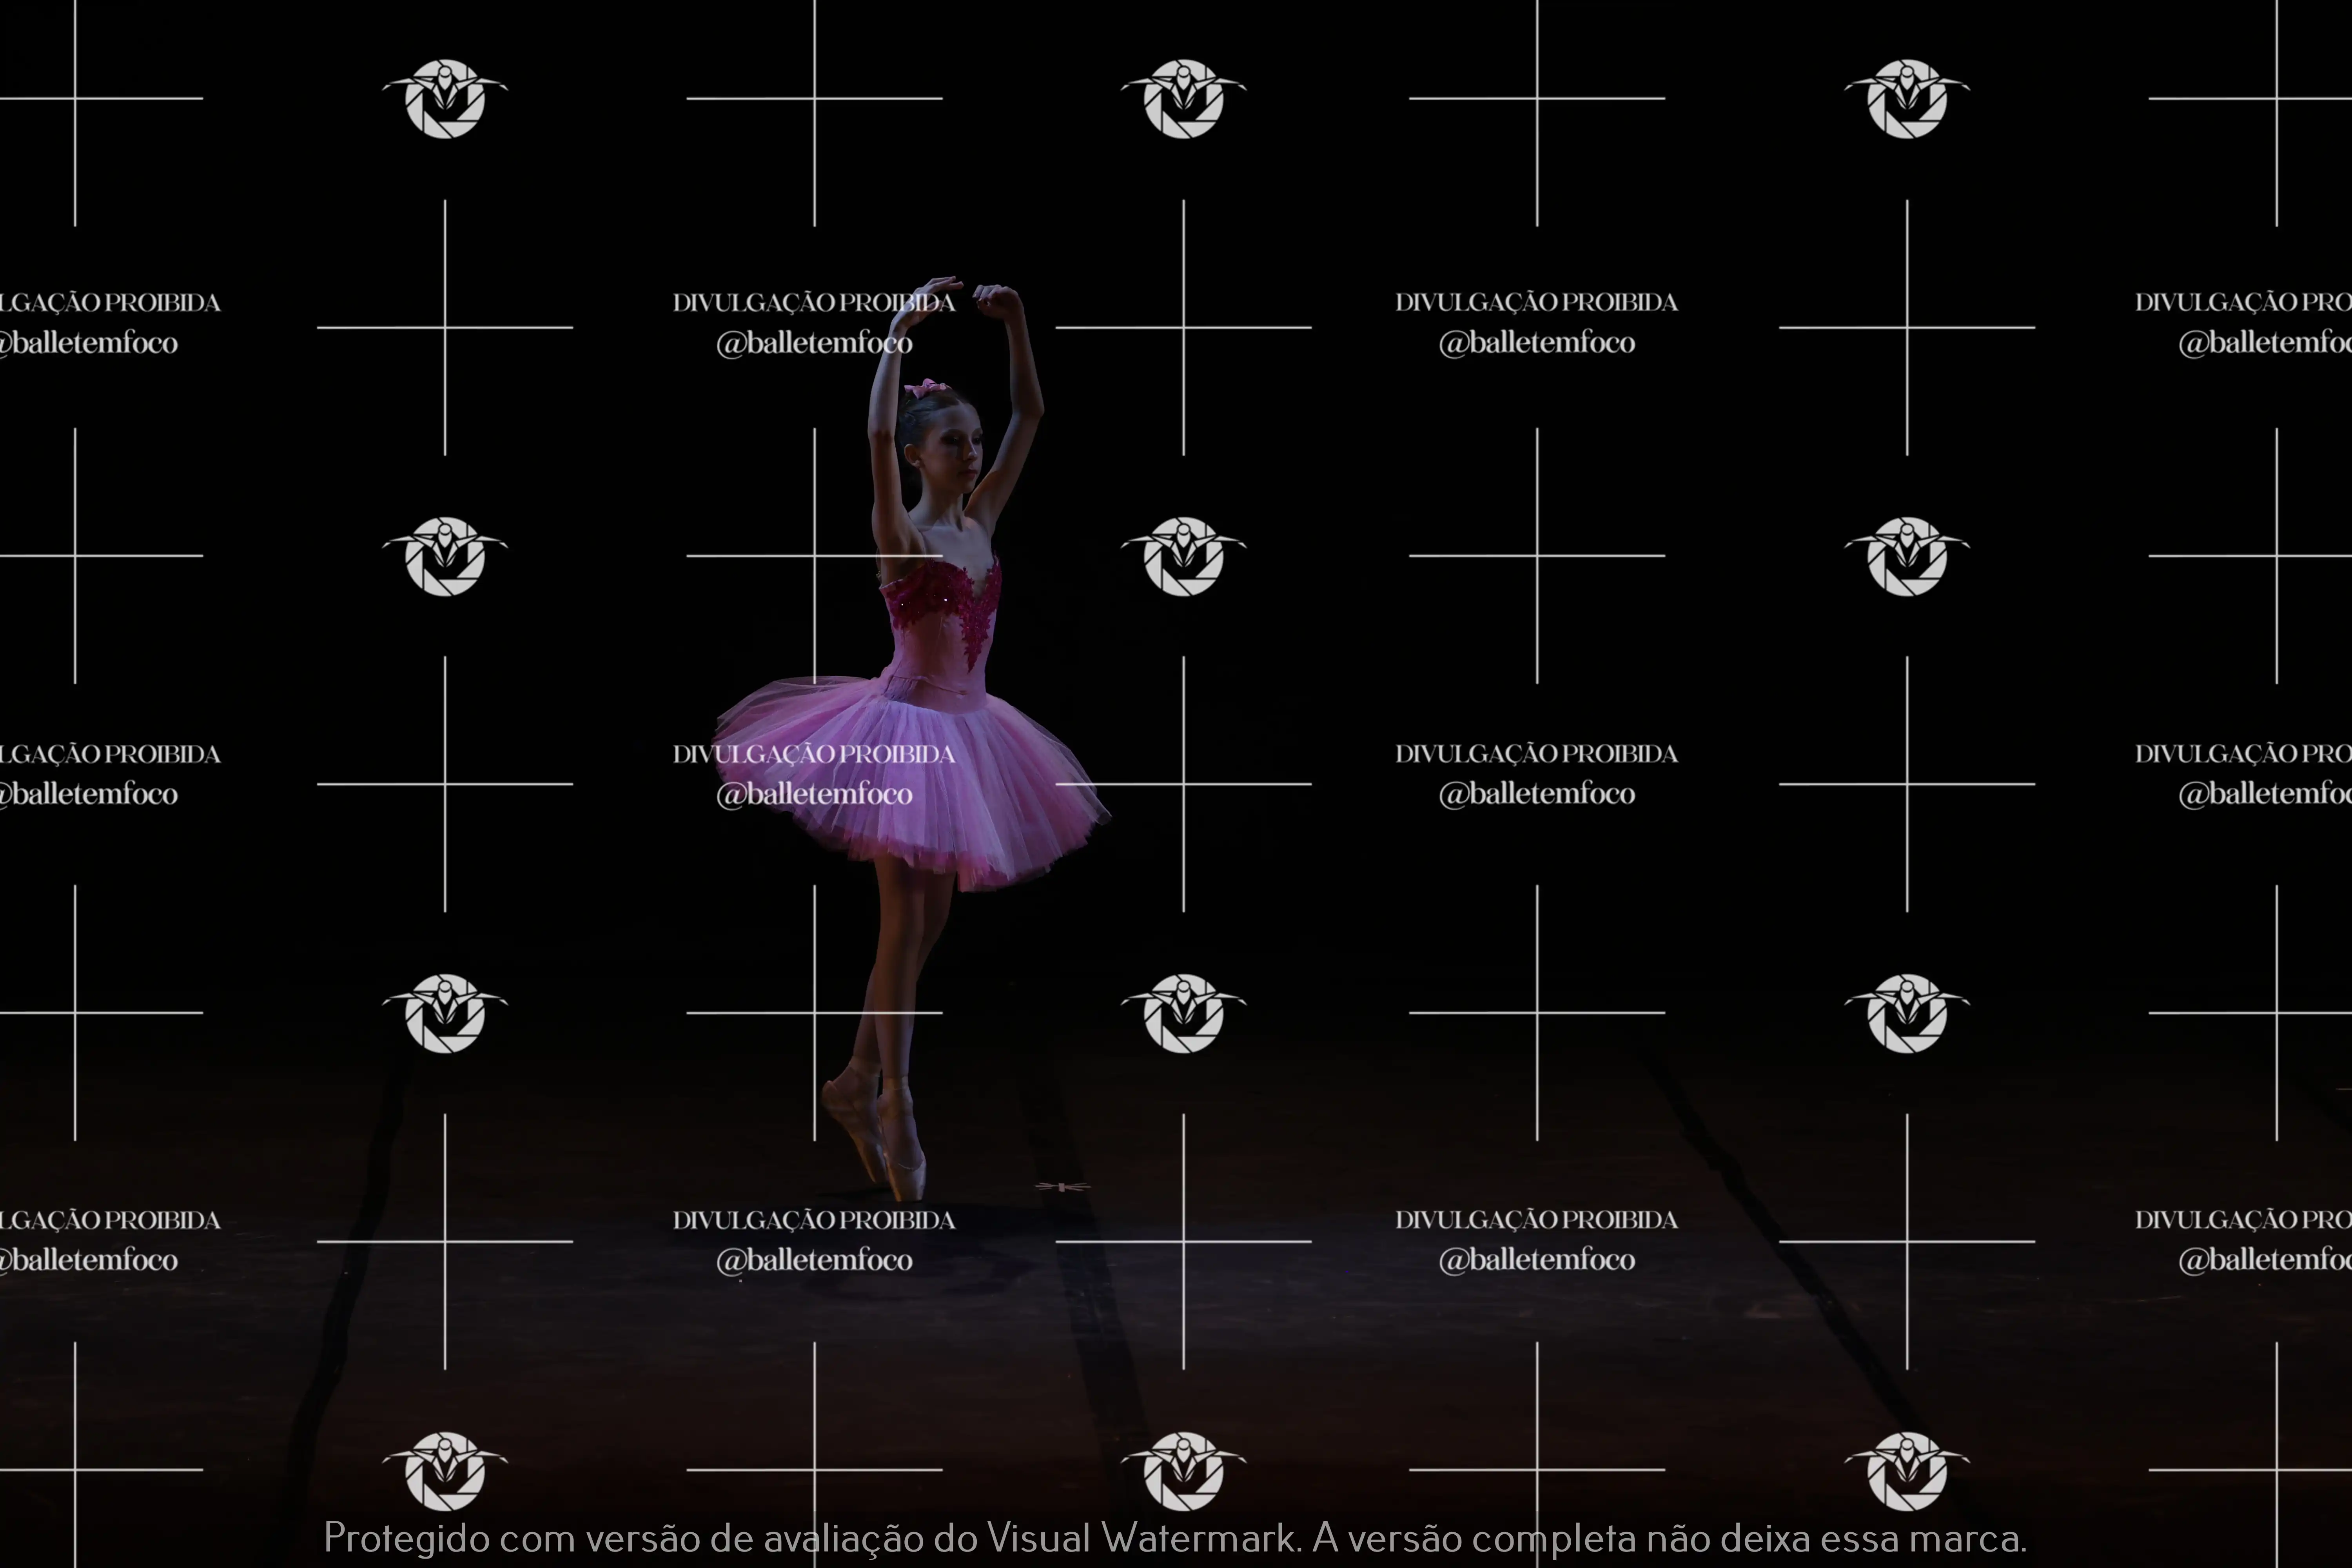Click the @balletemfoco handle below the dancer's feet
The height and width of the screenshot is (1568, 2352).
click(814, 1260)
